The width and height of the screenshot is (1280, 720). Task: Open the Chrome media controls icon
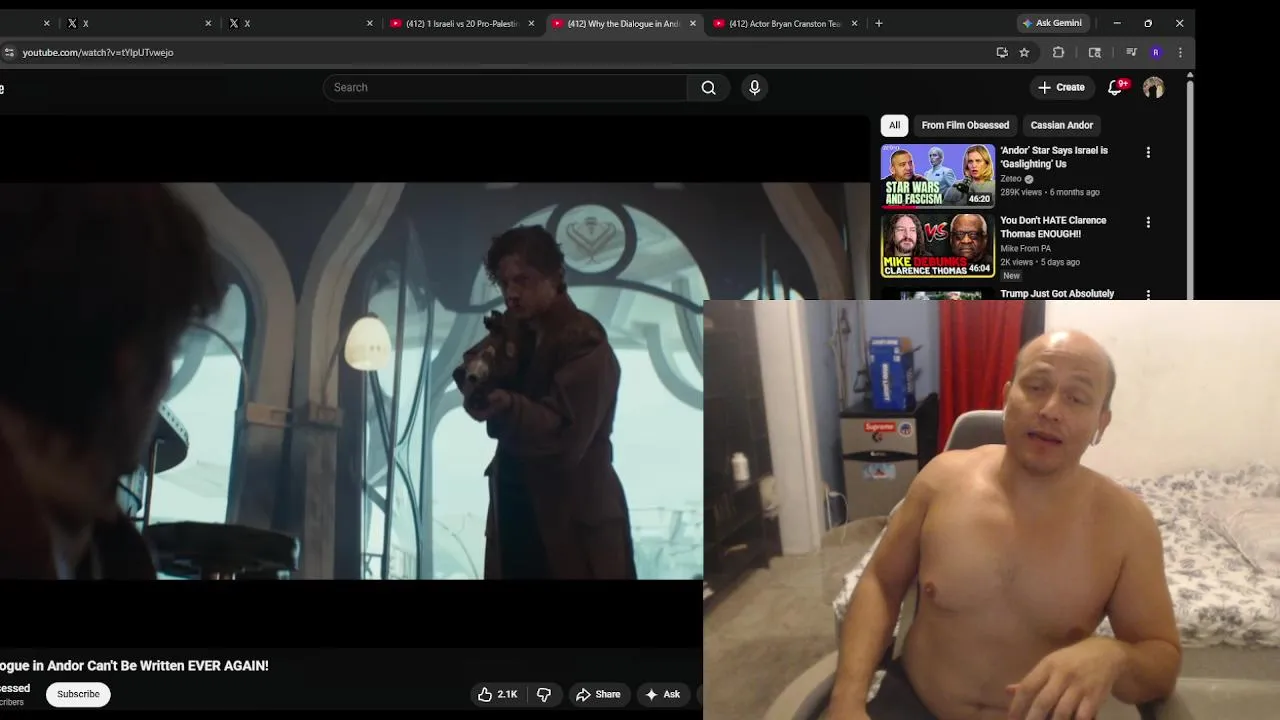point(1131,53)
